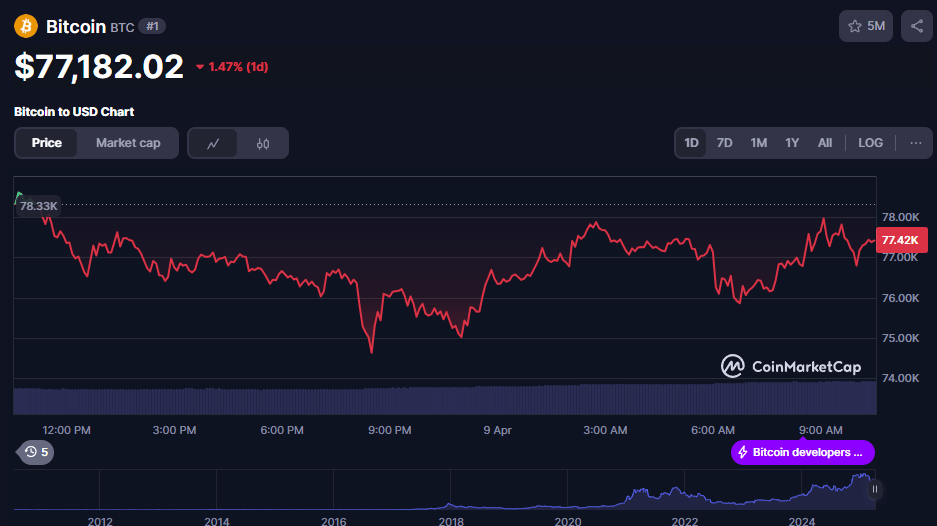The height and width of the screenshot is (526, 937).
Task: Click the BTC ticker symbol text
Action: coord(122,27)
